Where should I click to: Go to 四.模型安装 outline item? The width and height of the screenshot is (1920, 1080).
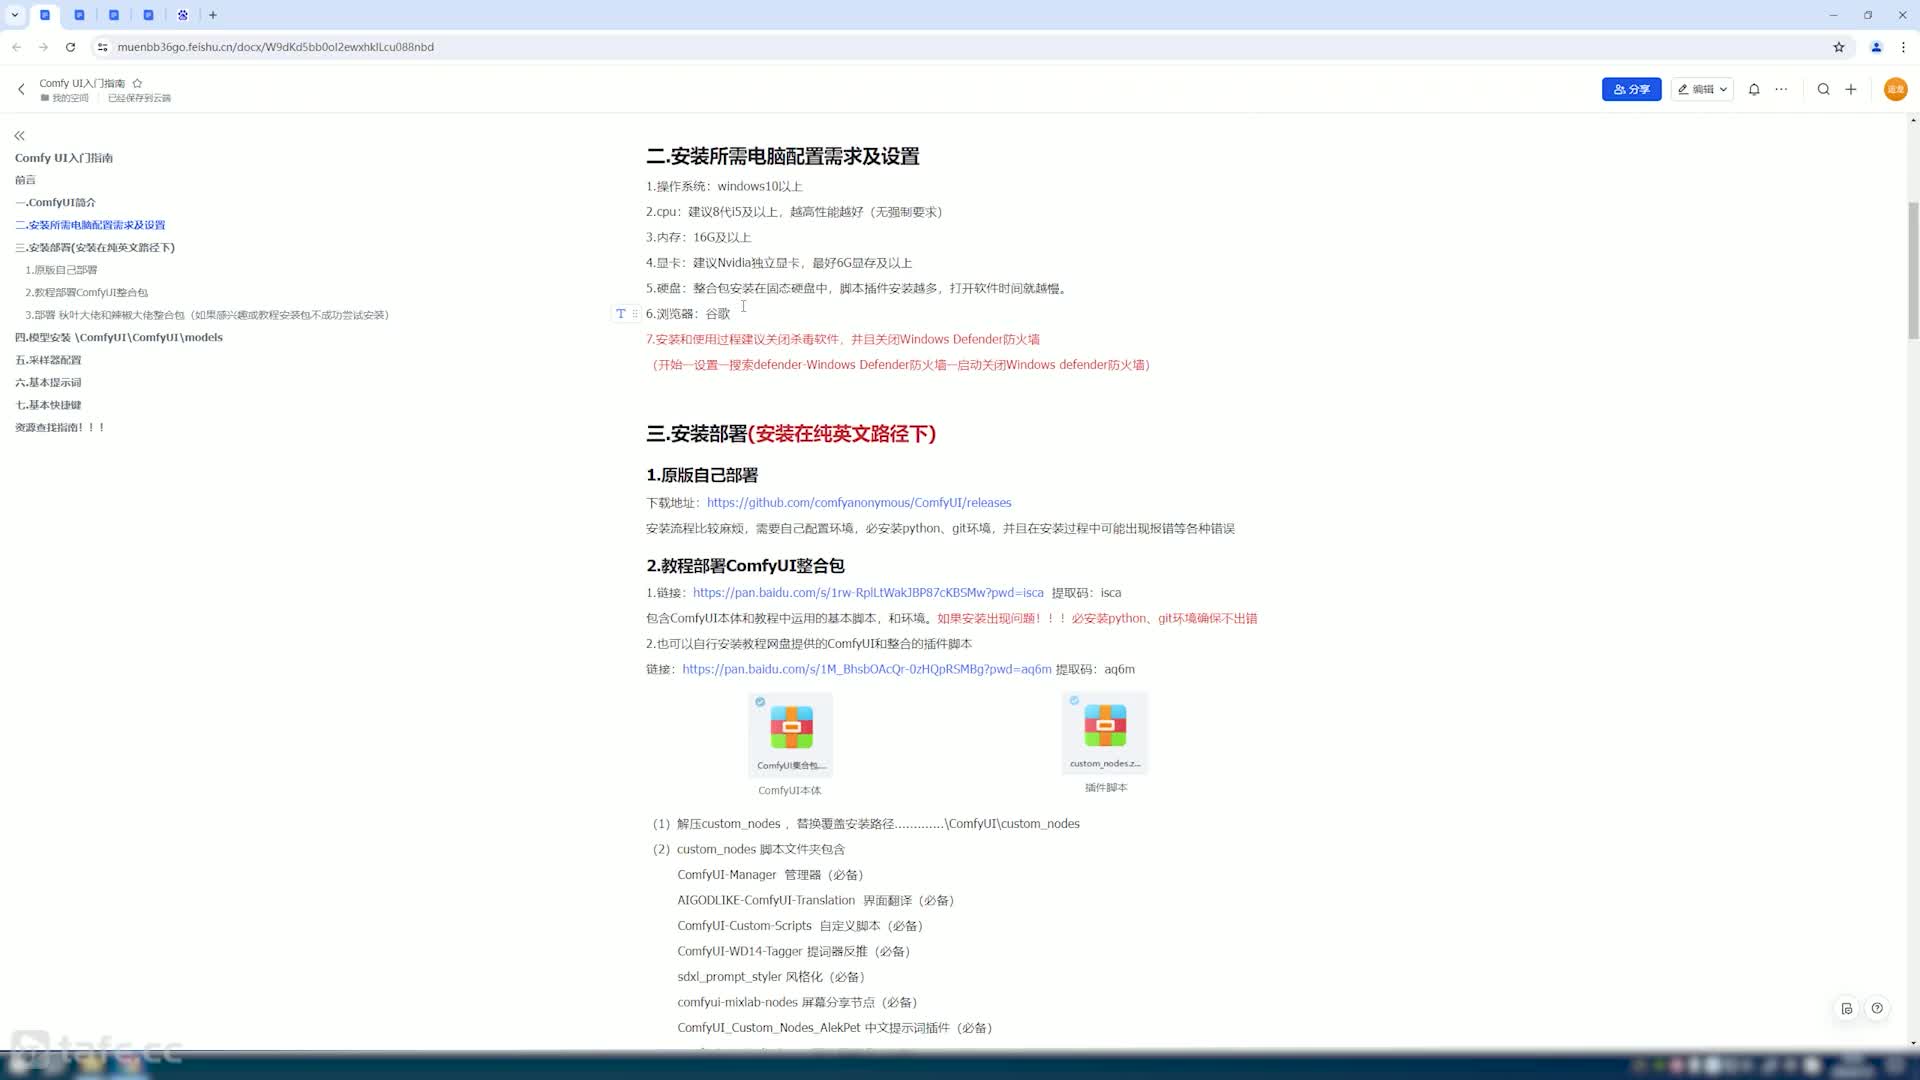[118, 337]
